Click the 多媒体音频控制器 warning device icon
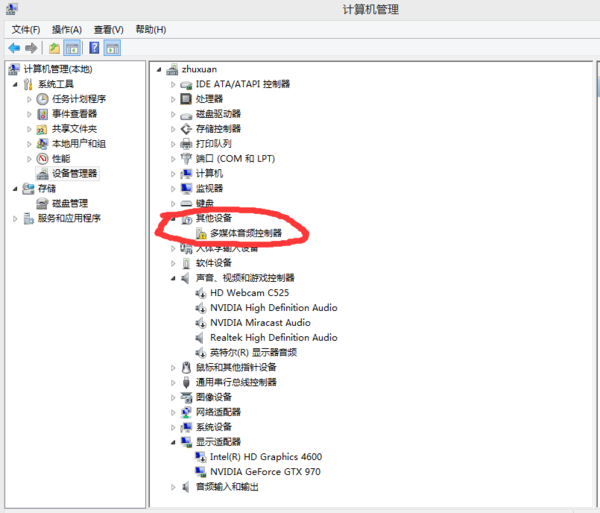This screenshot has width=600, height=513. coord(201,233)
